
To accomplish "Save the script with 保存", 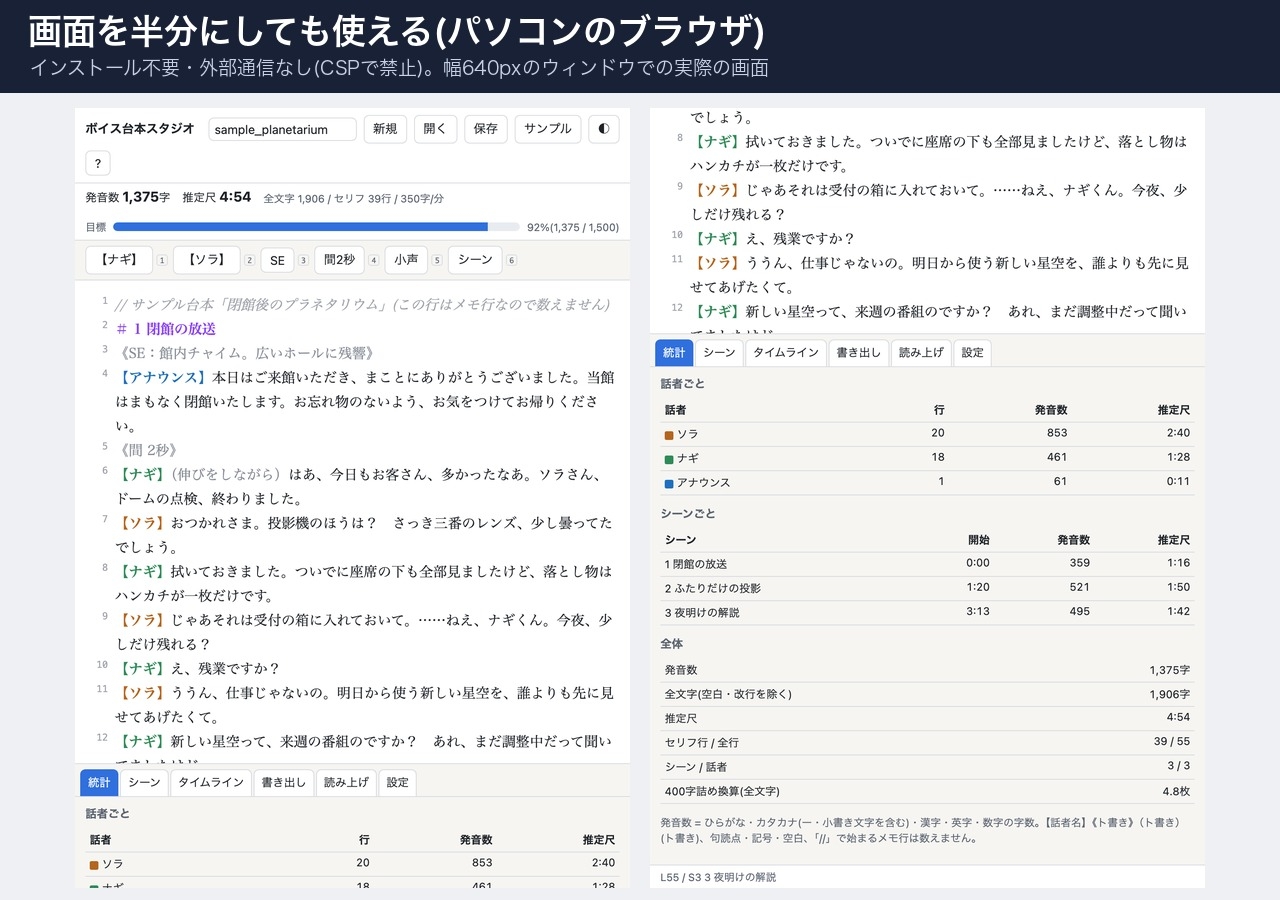I will (486, 129).
